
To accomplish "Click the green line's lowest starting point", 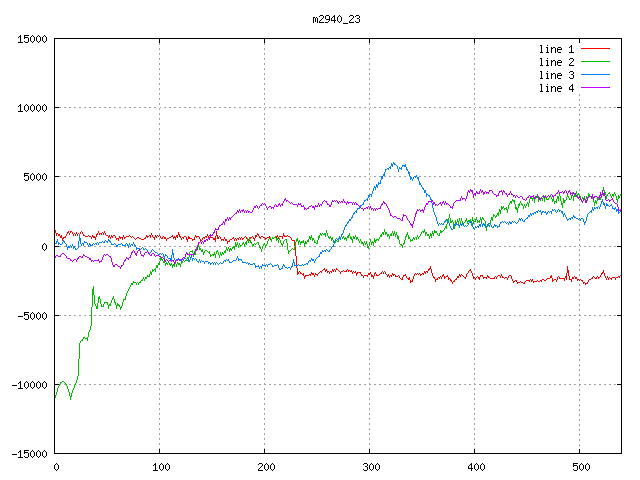I will click(x=56, y=397).
